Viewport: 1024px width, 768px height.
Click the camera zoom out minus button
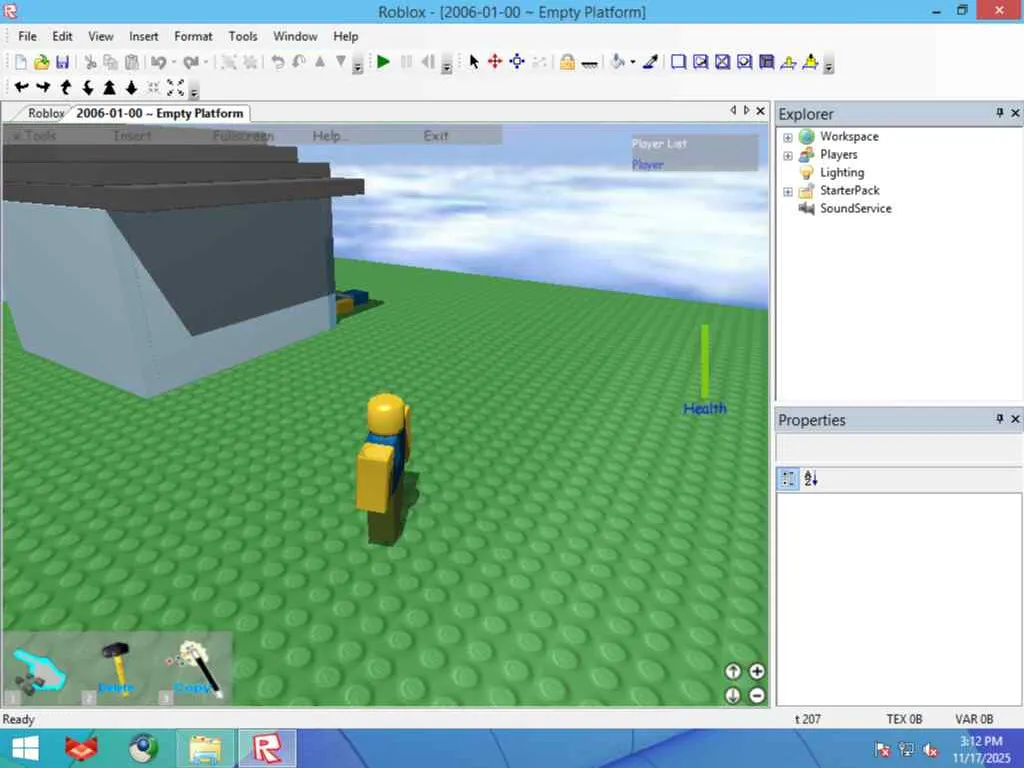[x=757, y=696]
